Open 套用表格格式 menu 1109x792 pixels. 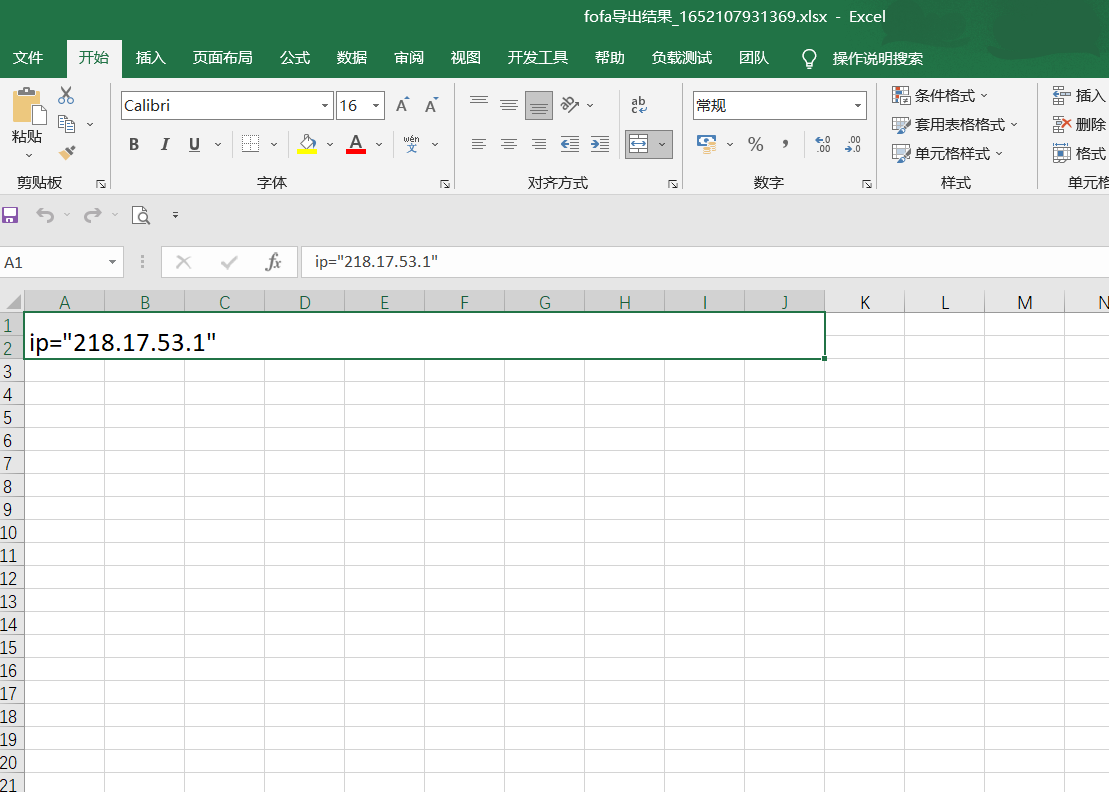tap(955, 124)
